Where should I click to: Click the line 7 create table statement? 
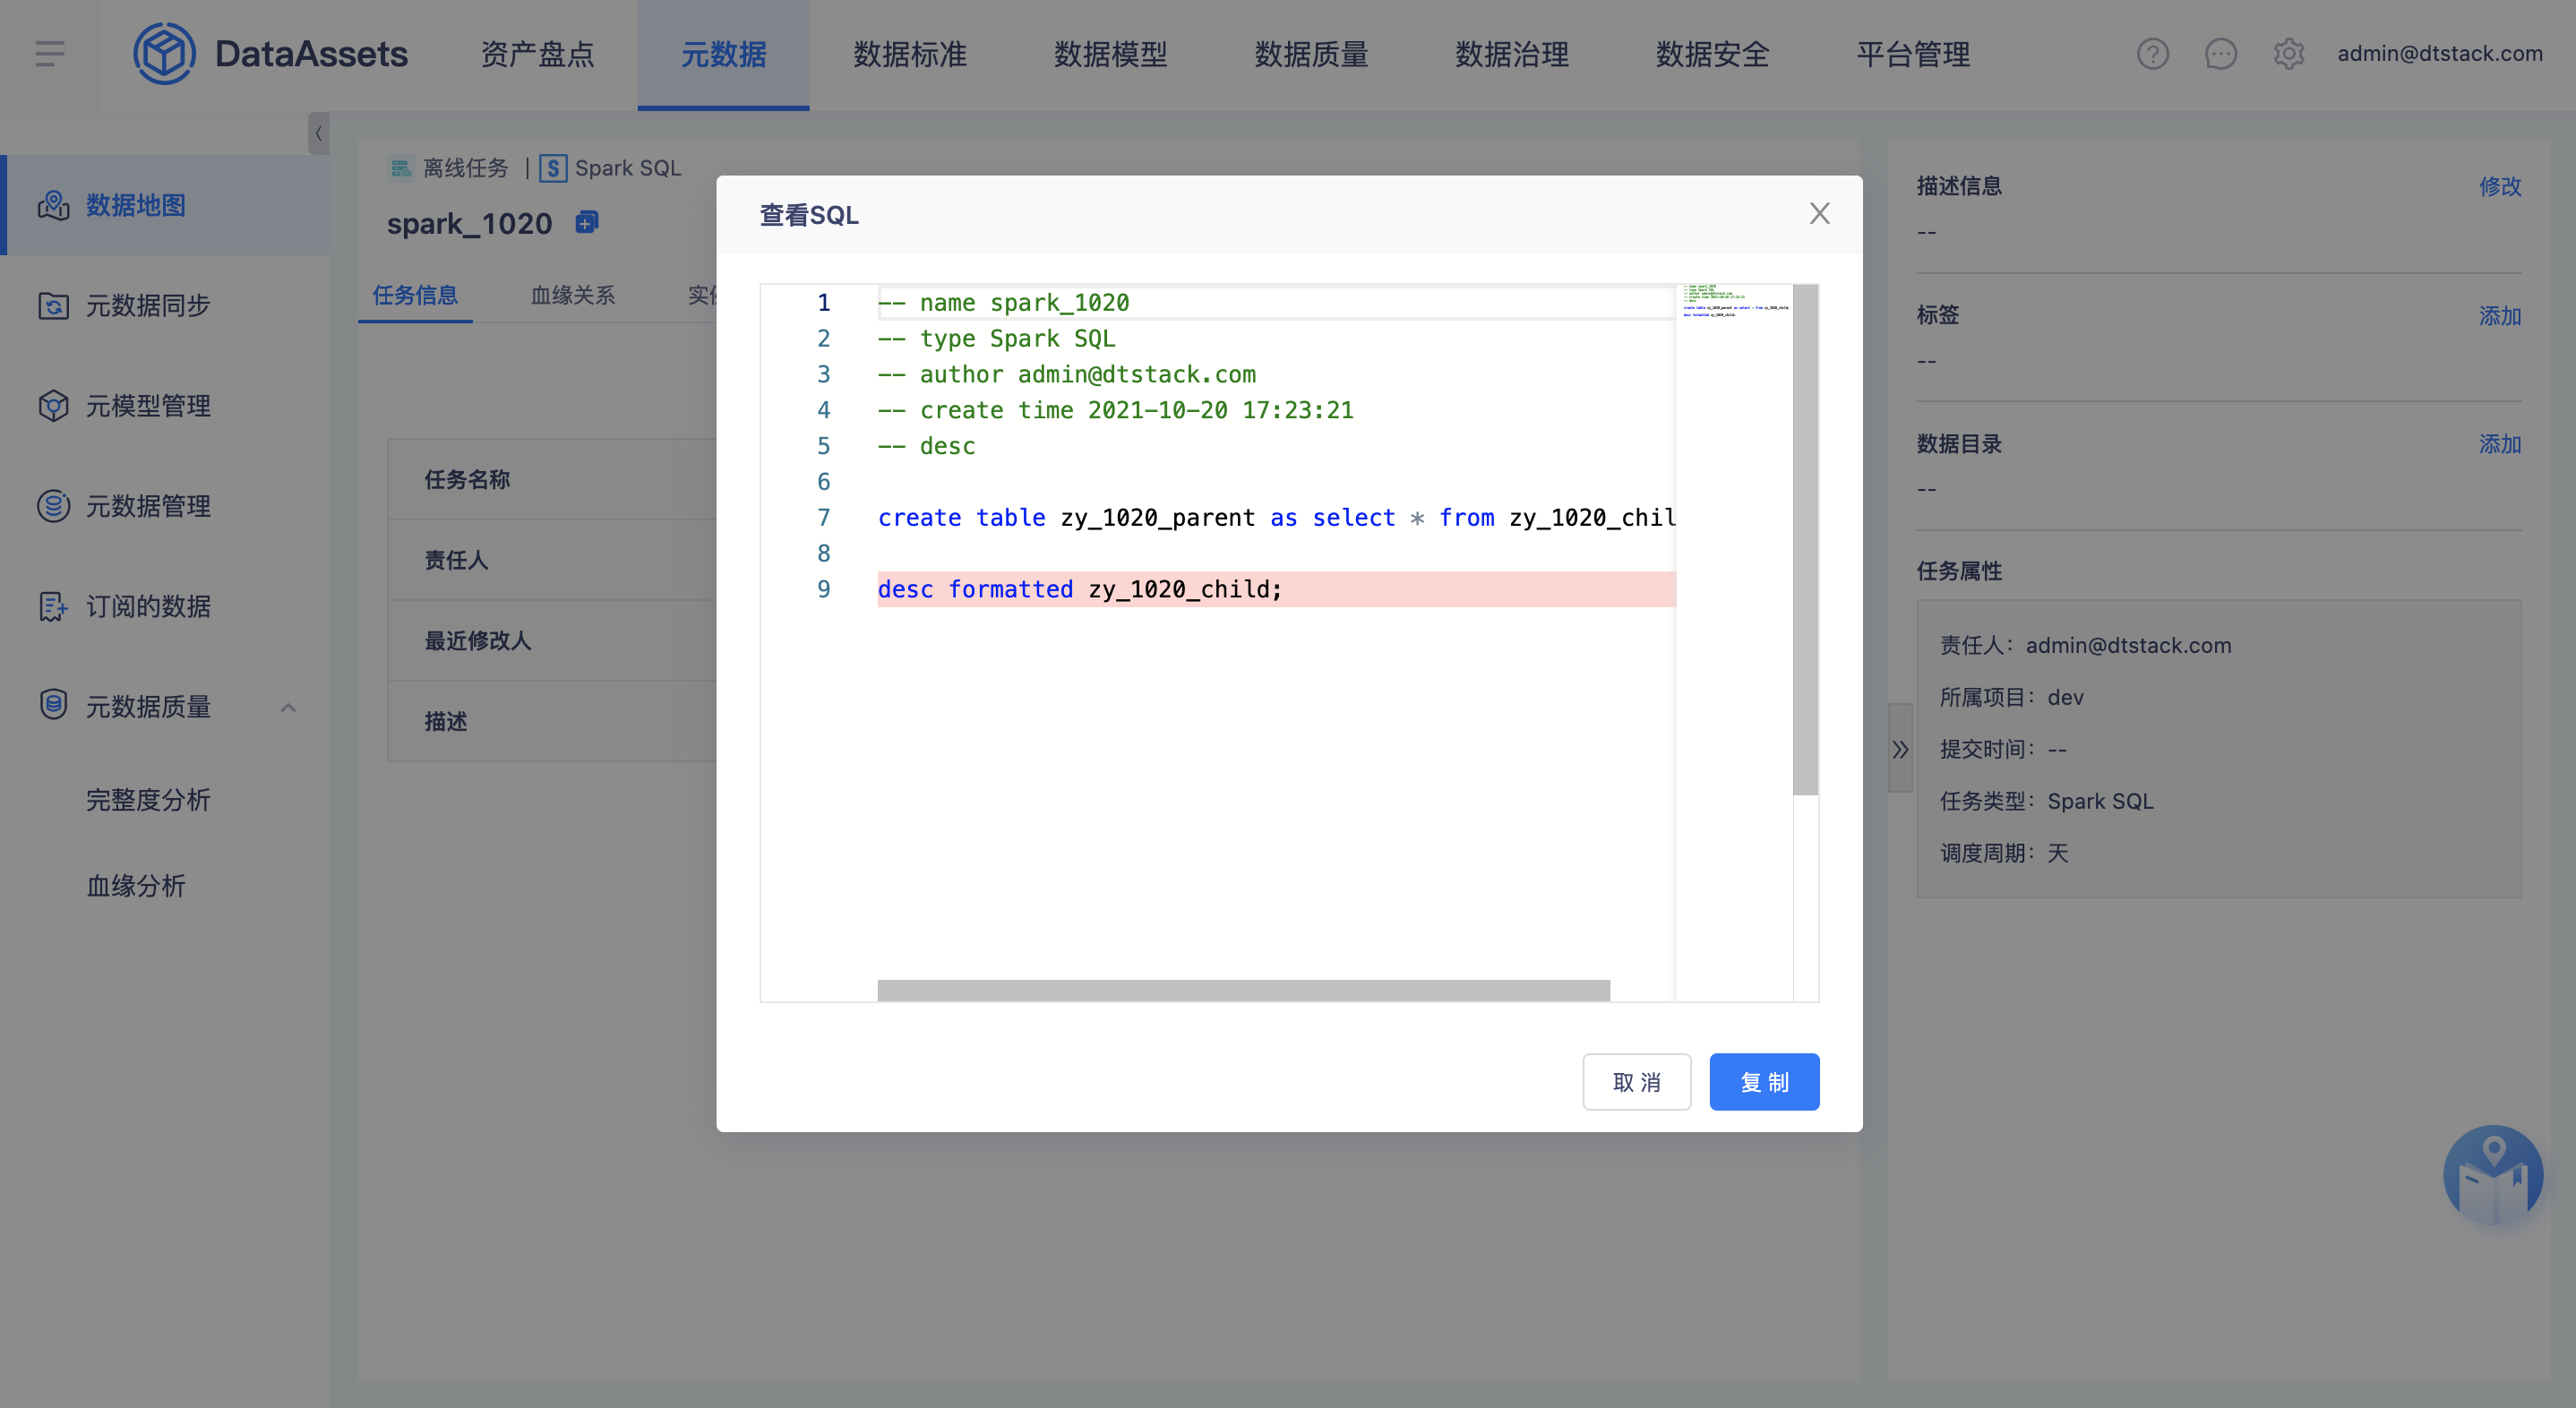1276,517
